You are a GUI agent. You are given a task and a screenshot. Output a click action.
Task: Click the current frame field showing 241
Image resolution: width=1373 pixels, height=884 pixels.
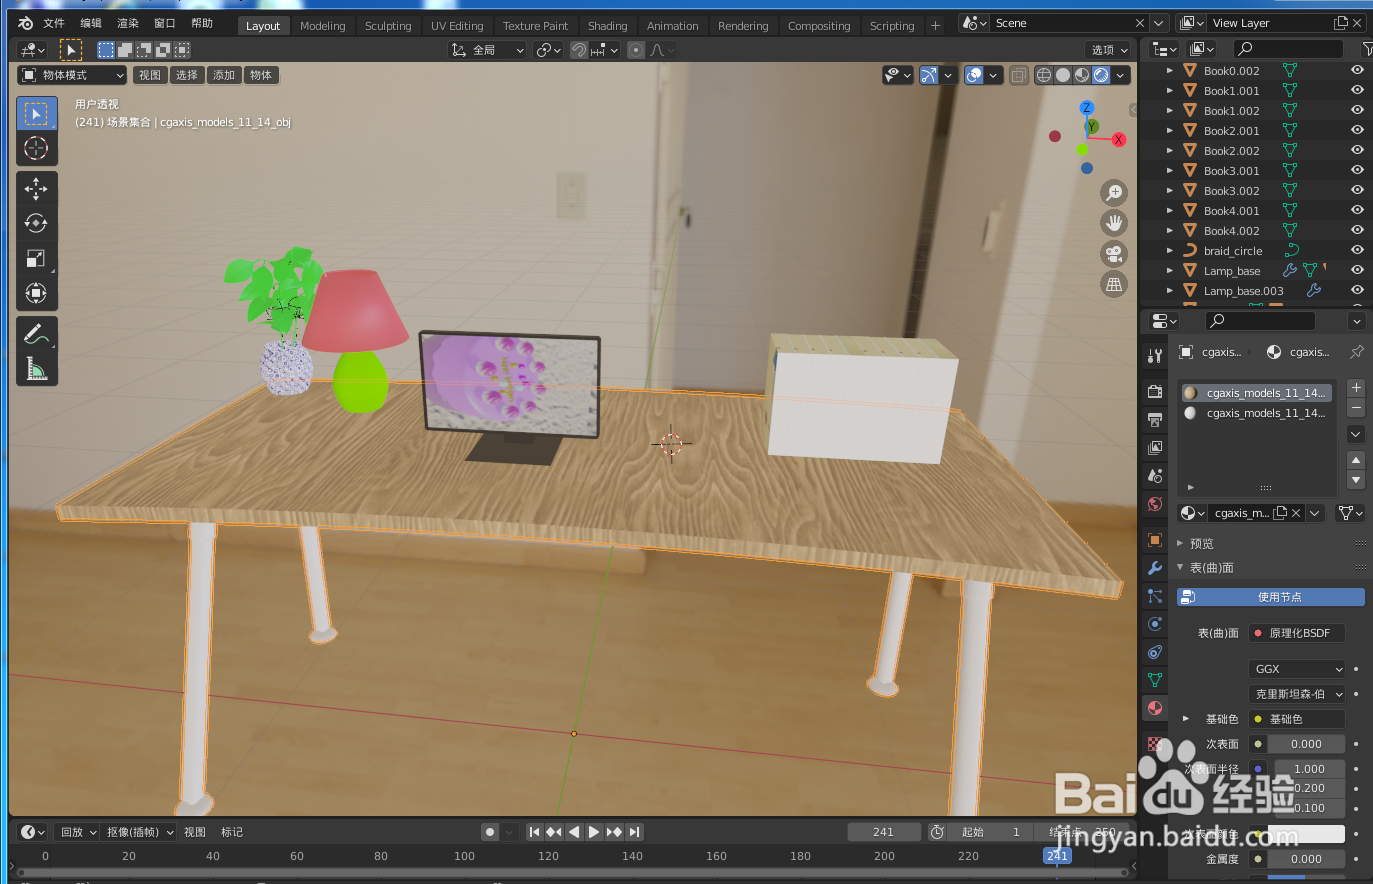884,831
